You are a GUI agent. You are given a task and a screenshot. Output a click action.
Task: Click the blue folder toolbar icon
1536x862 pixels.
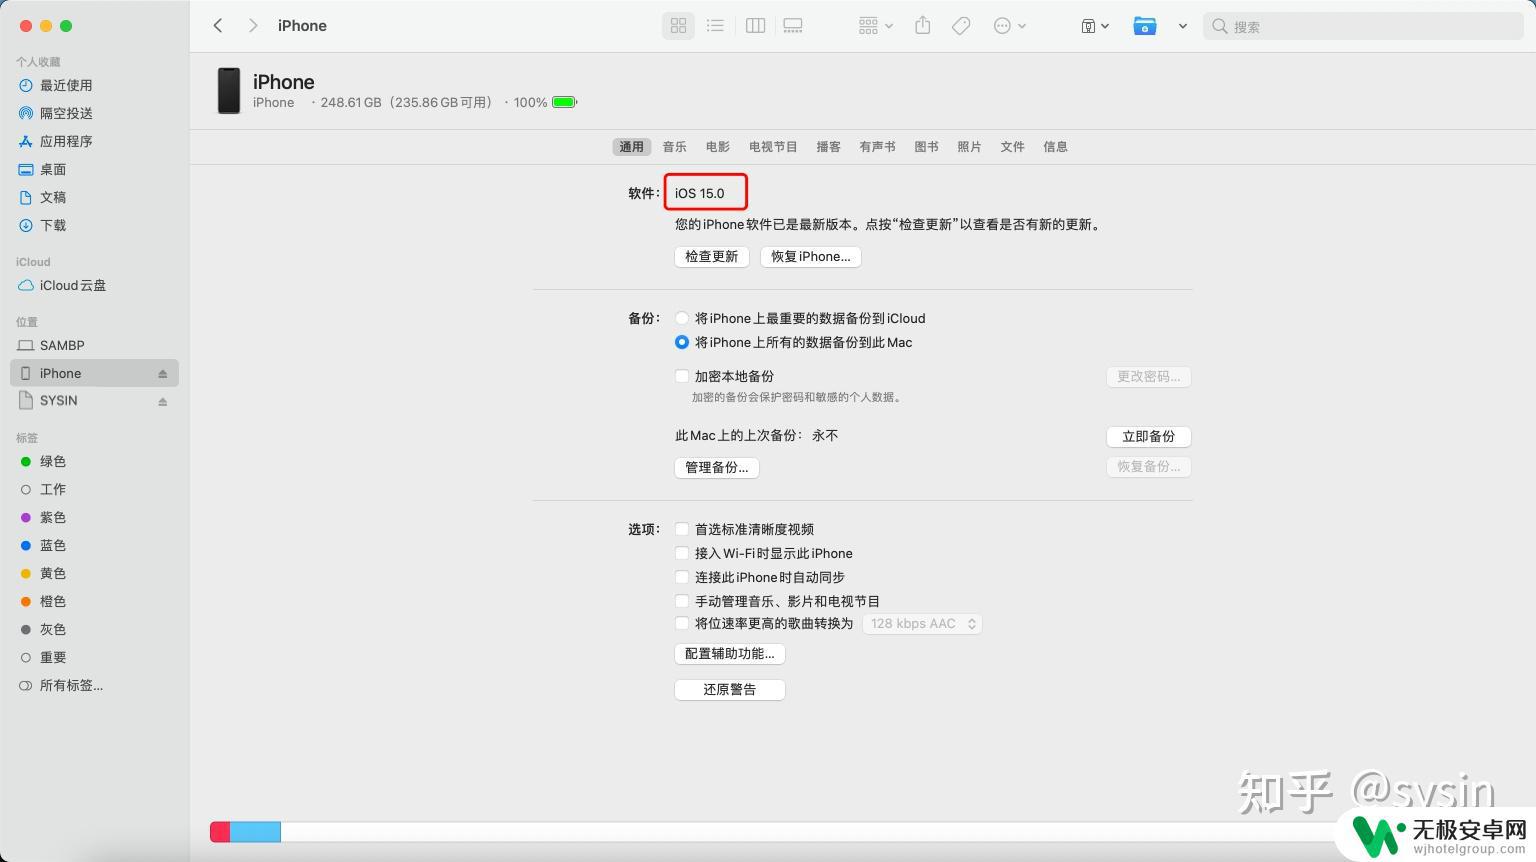1145,26
